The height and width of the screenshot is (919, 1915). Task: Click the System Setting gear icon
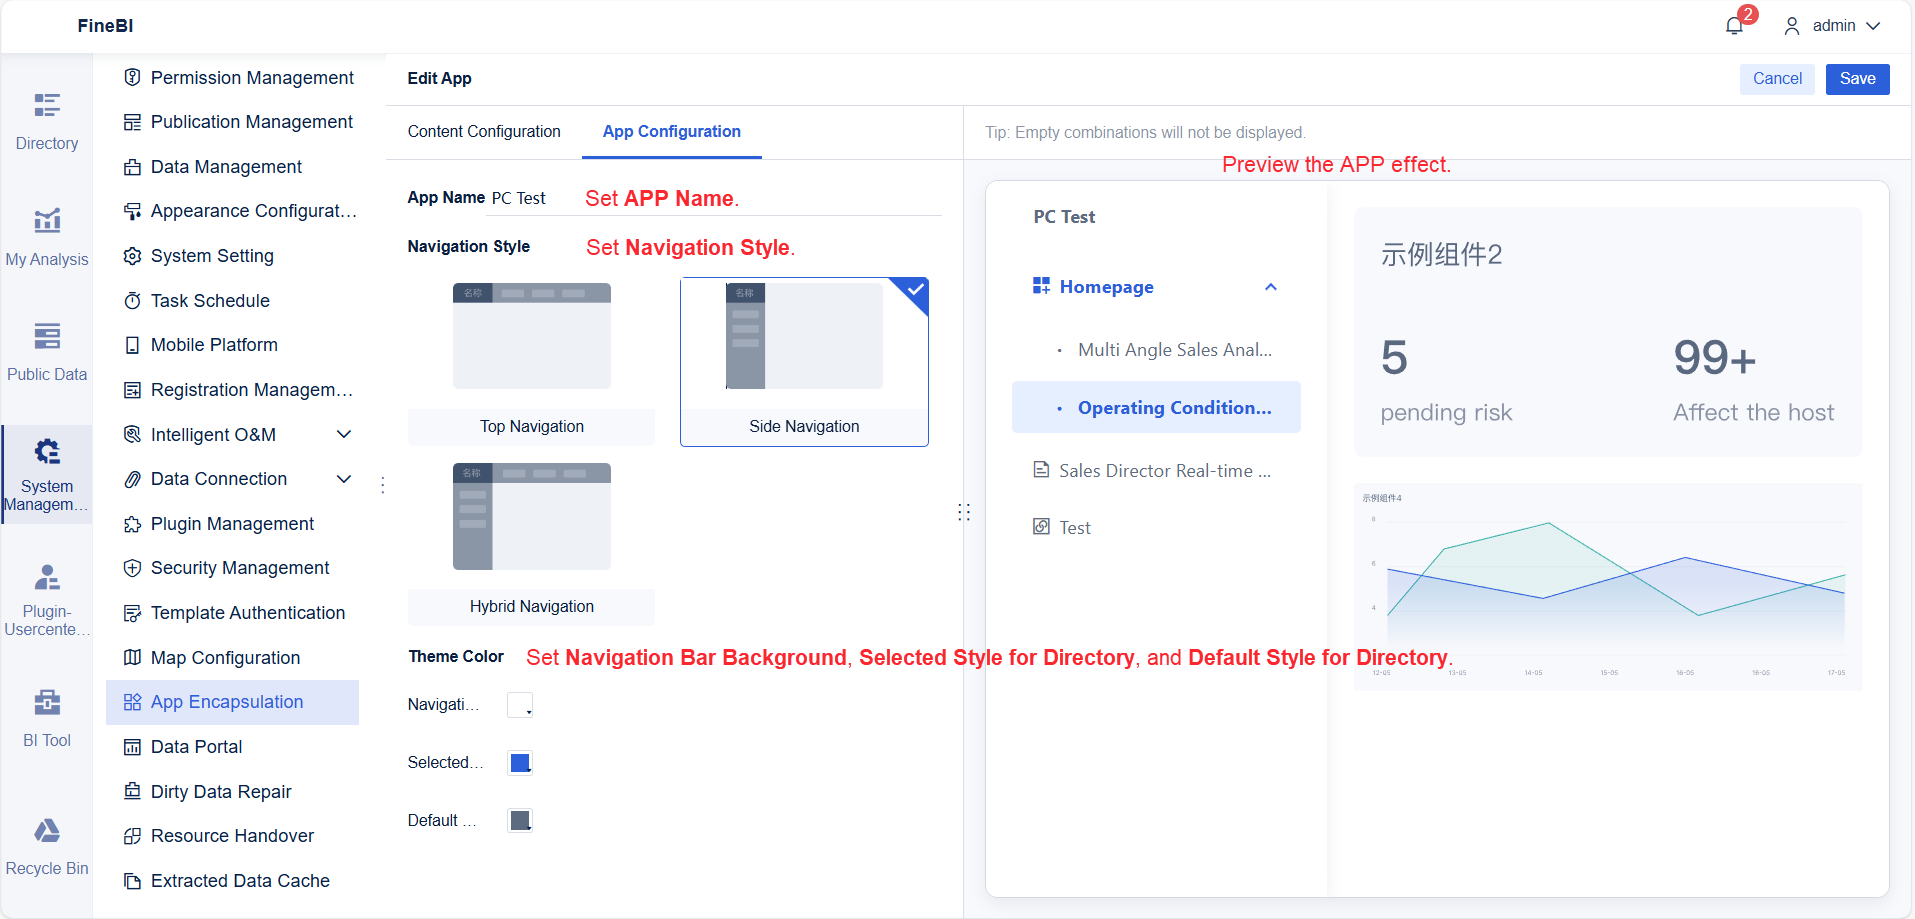click(132, 256)
